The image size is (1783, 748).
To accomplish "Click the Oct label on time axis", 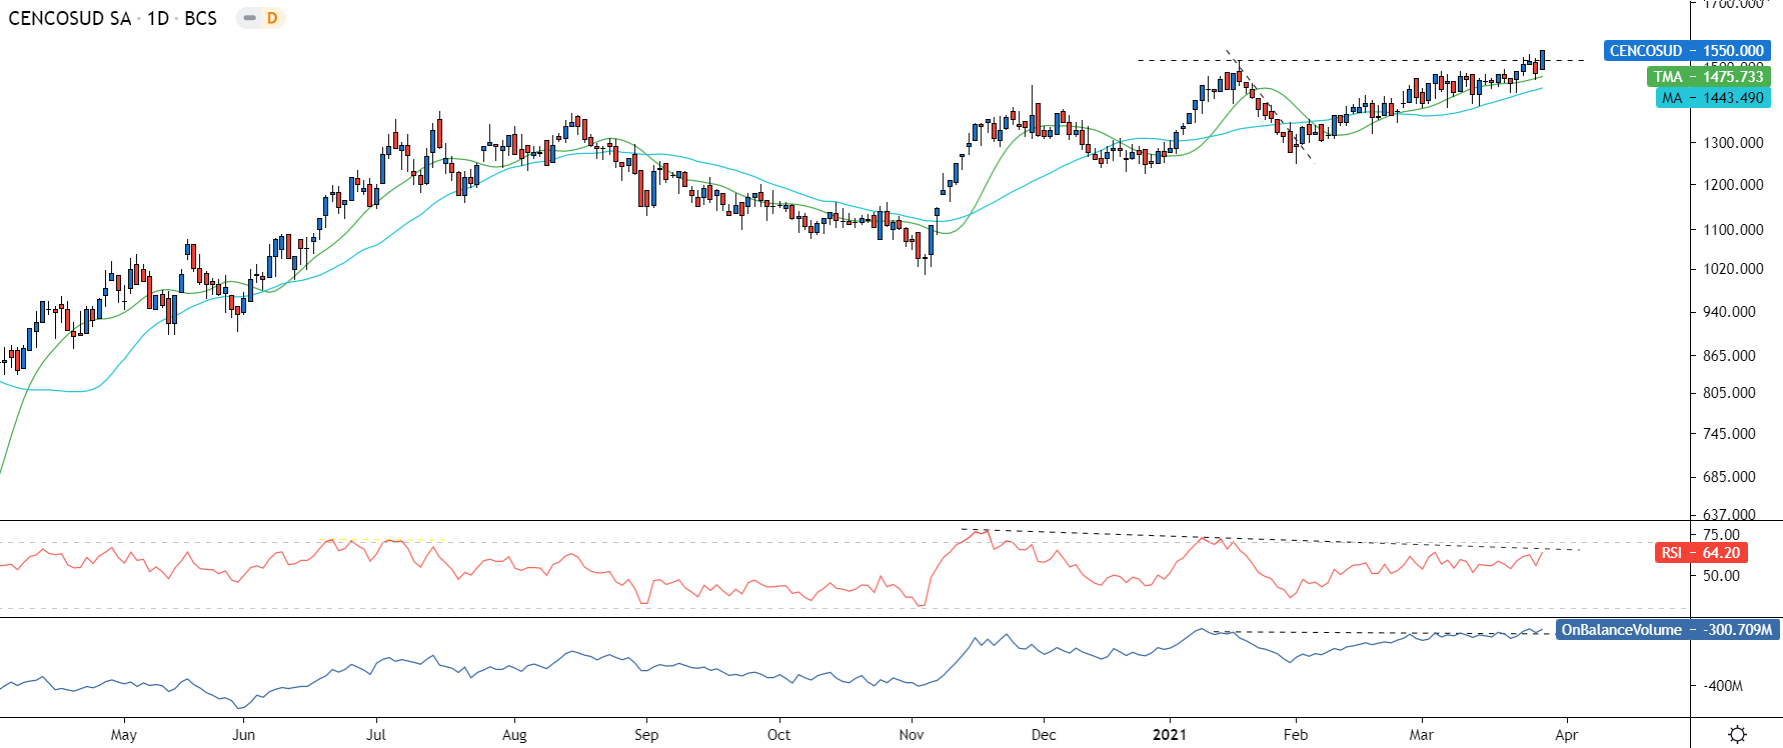I will pos(779,735).
